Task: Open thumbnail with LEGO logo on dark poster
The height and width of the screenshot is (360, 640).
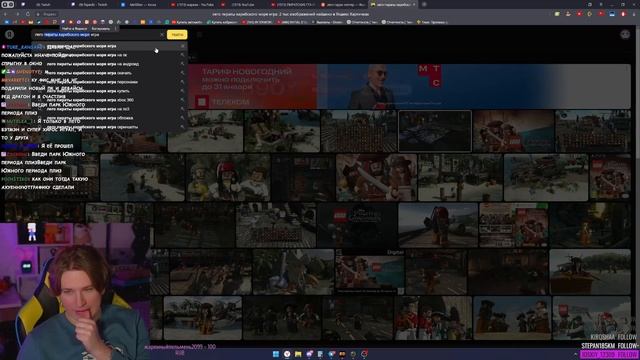Action: click(357, 225)
